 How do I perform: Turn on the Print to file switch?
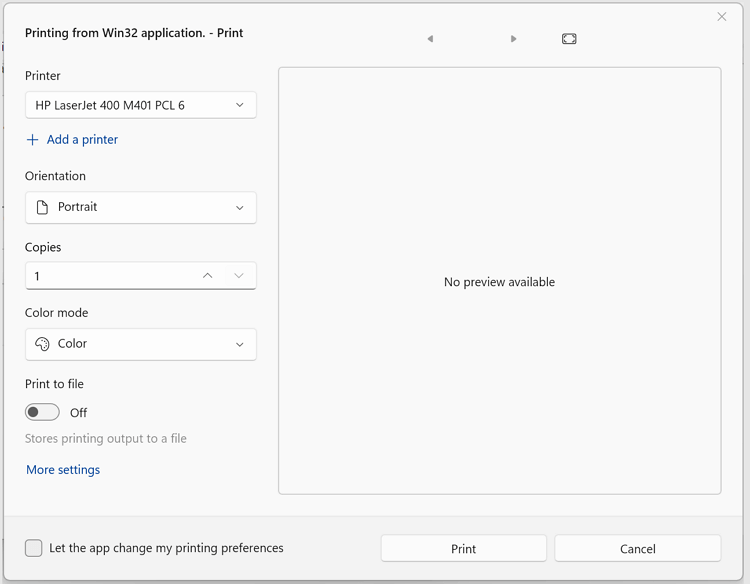click(43, 412)
